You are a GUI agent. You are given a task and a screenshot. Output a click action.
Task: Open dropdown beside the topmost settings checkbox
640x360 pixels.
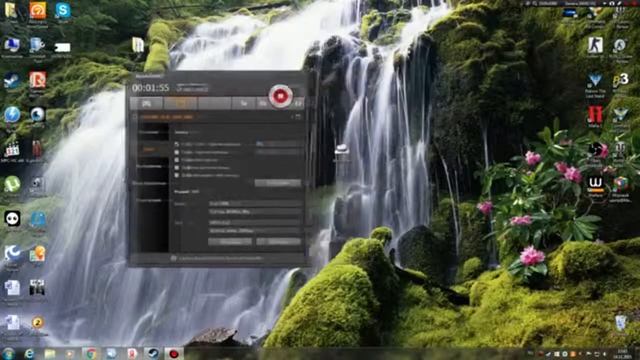278,144
